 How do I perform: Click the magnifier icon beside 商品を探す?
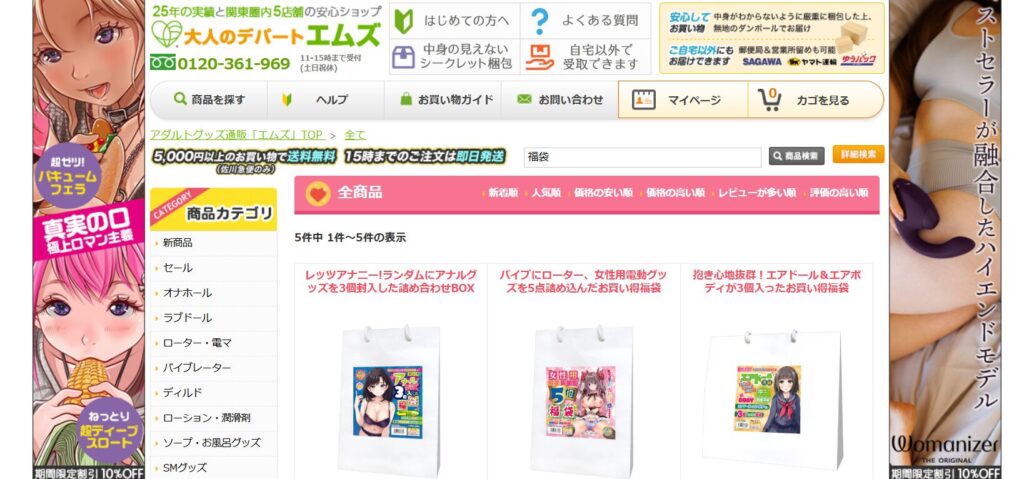pyautogui.click(x=180, y=99)
